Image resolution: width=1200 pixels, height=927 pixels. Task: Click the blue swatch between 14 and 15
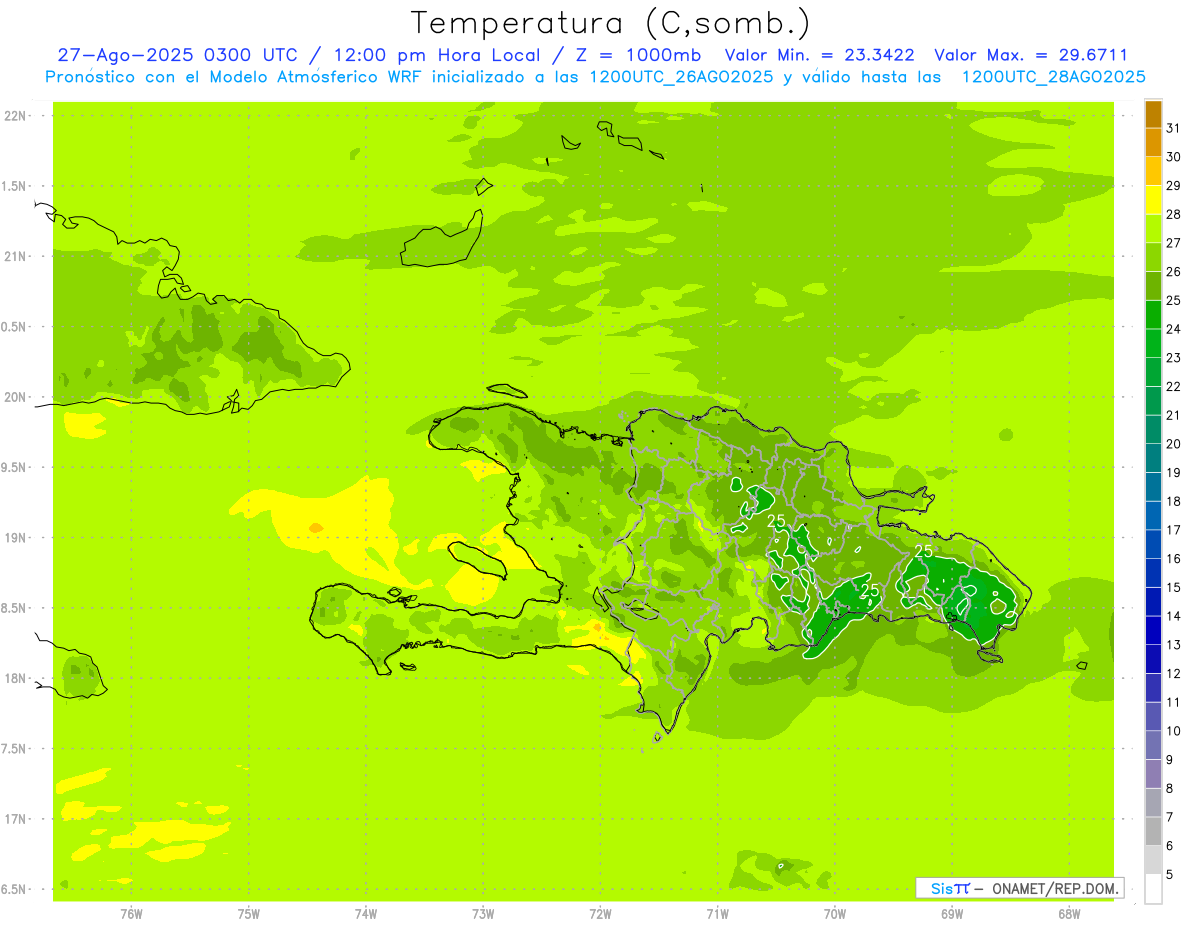coord(1153,602)
